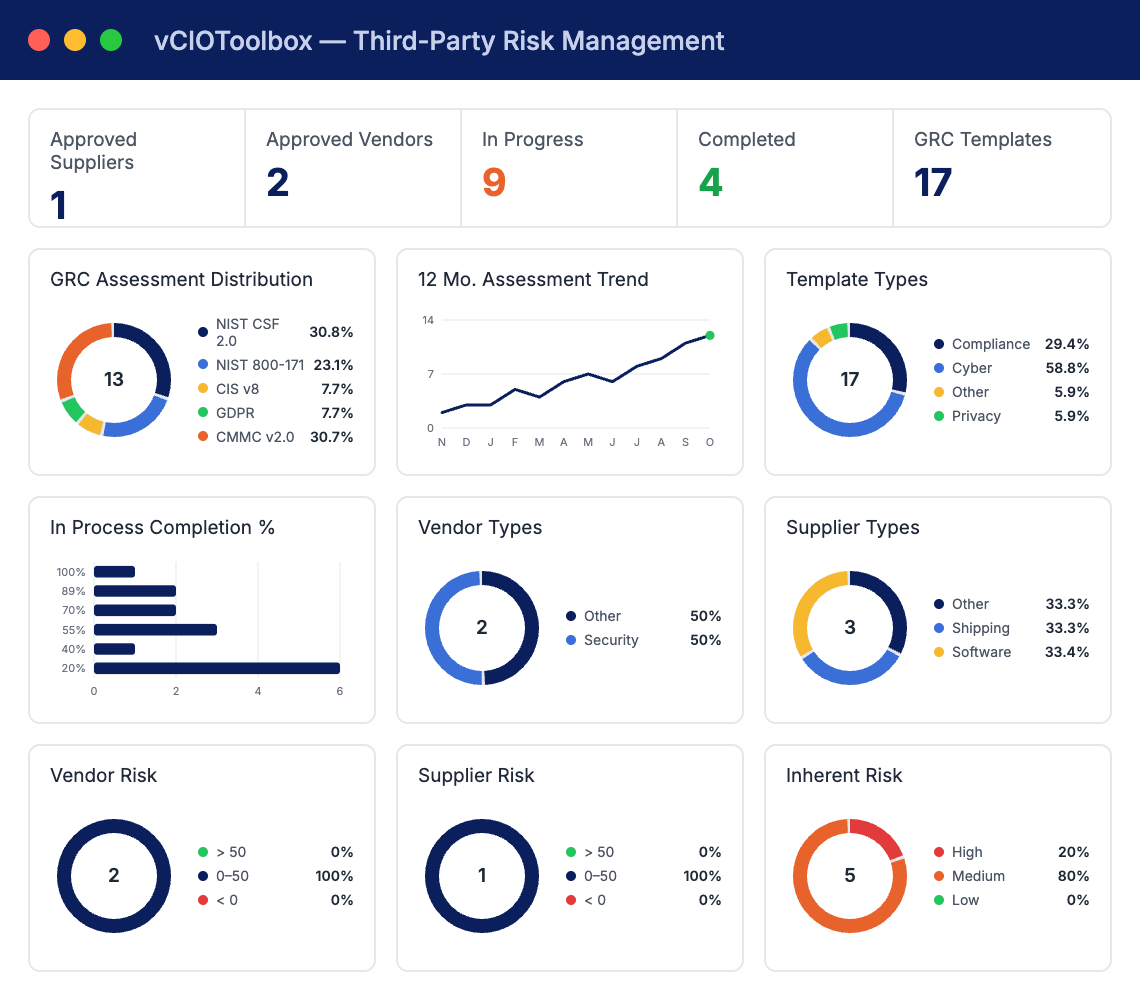
Task: Click the Supplier Risk card title
Action: (475, 775)
